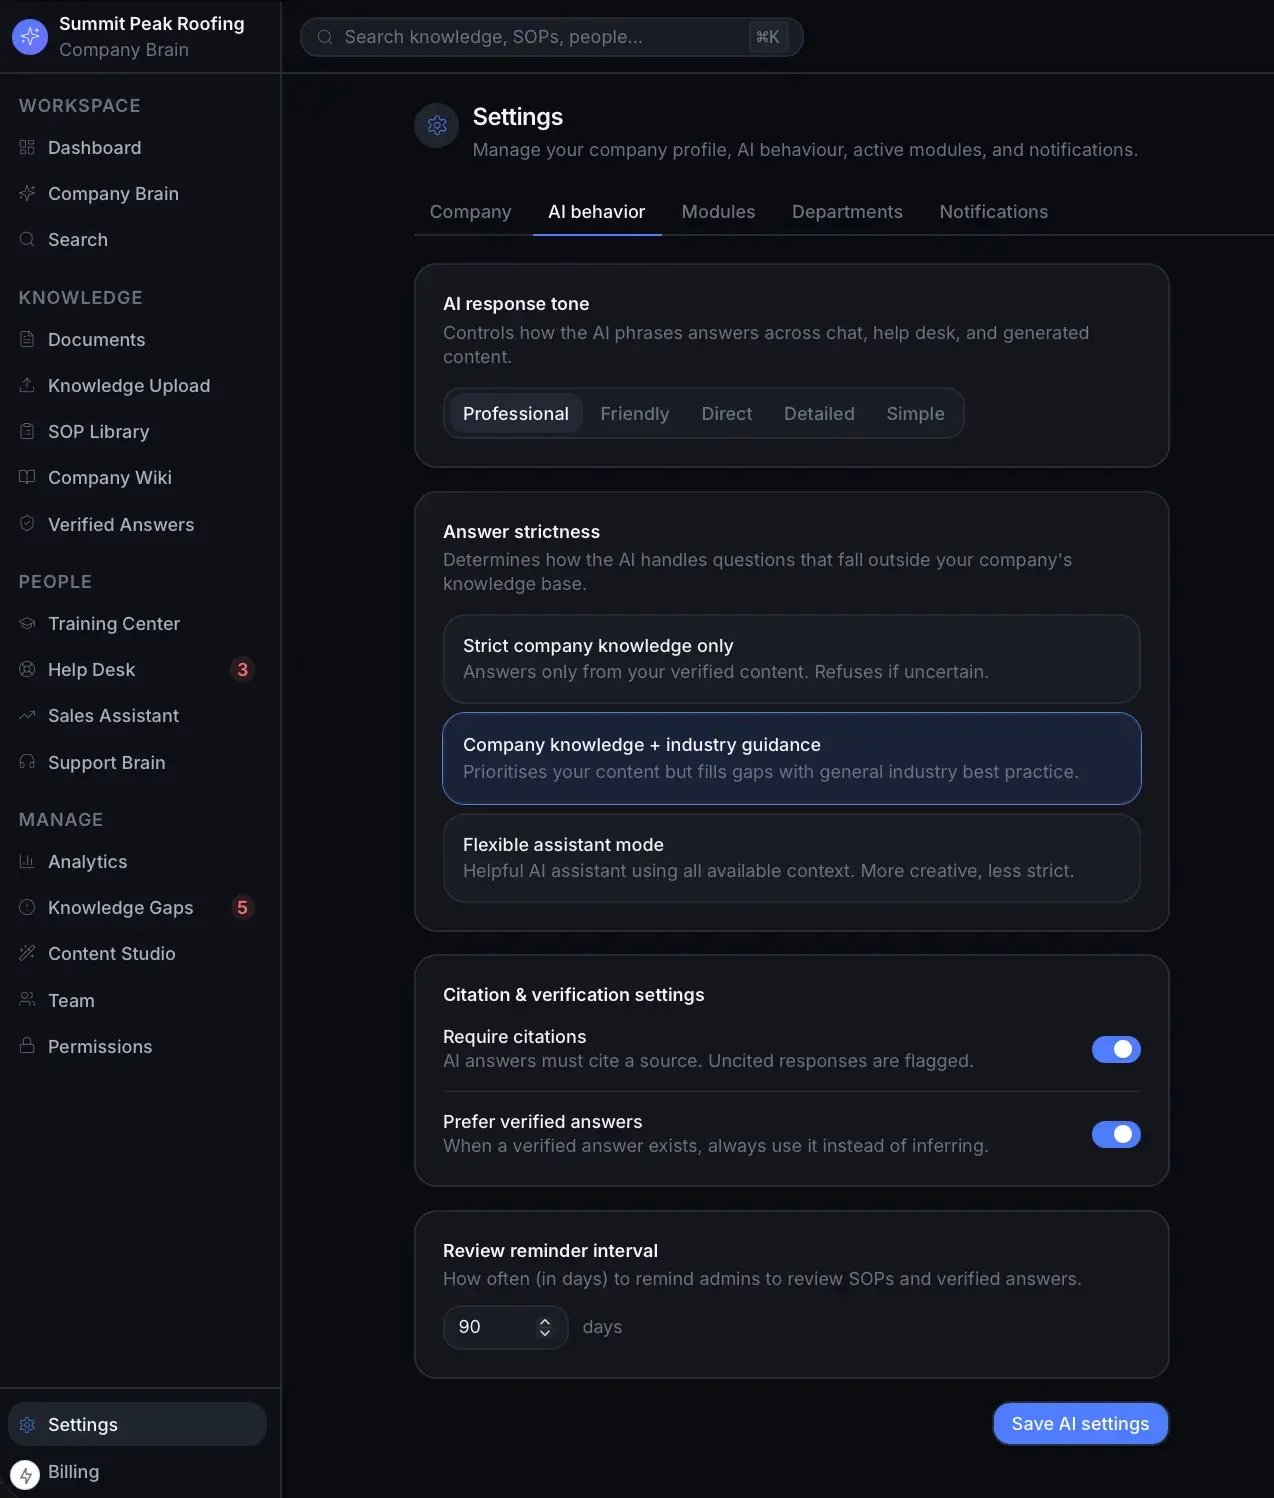Screen dimensions: 1274x1498
Task: Open SOP Library in the sidebar
Action: (137, 432)
